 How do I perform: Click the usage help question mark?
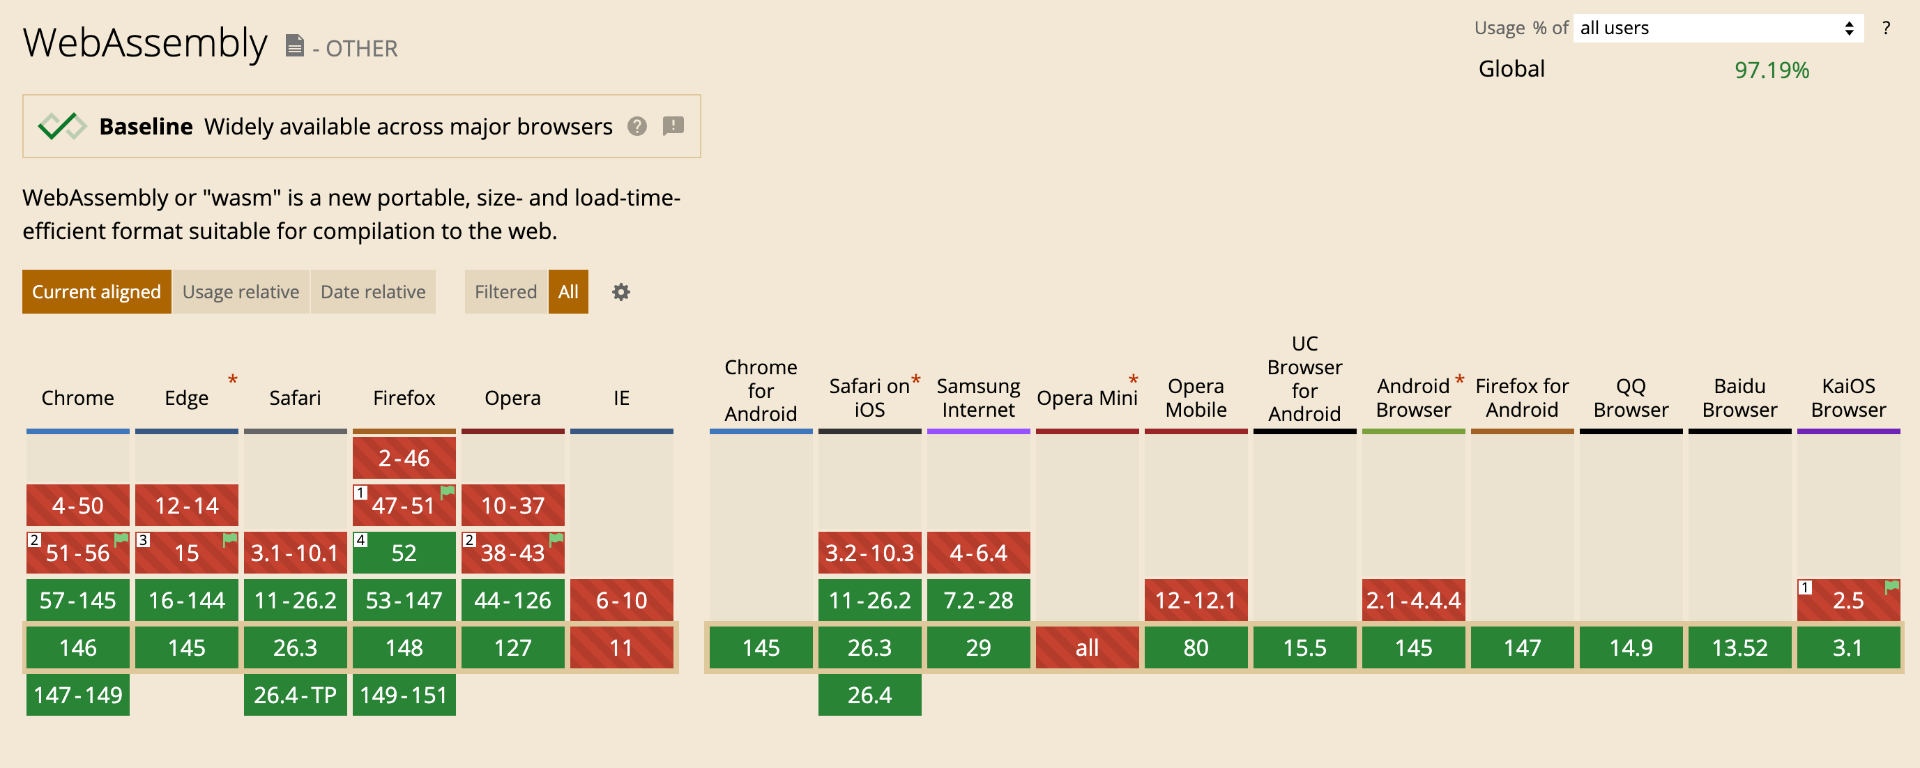coord(1886,28)
